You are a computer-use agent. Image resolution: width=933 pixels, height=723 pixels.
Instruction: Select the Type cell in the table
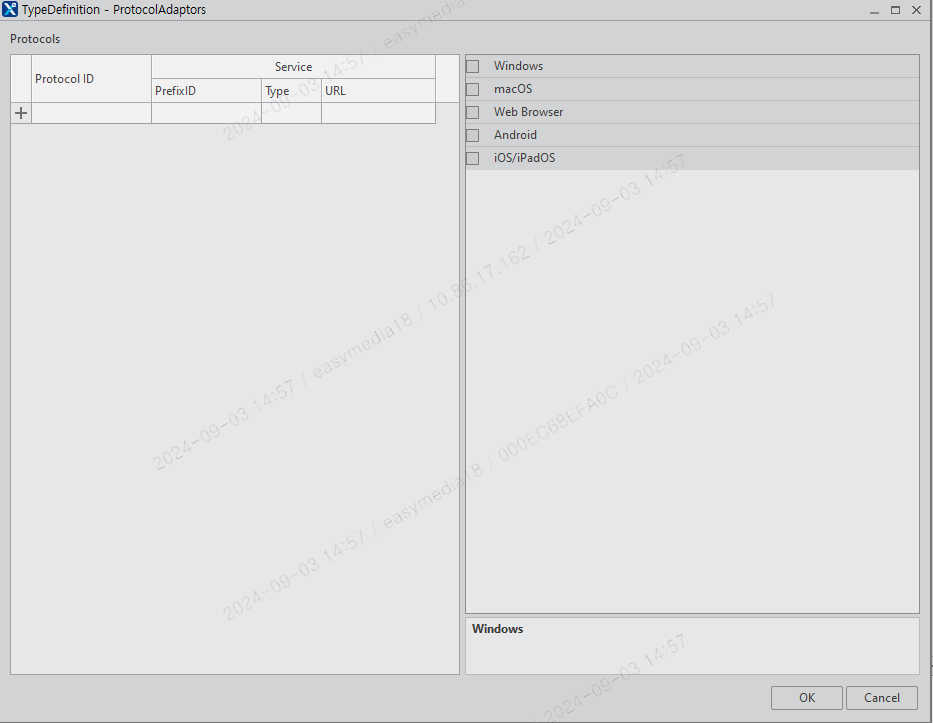click(x=291, y=112)
